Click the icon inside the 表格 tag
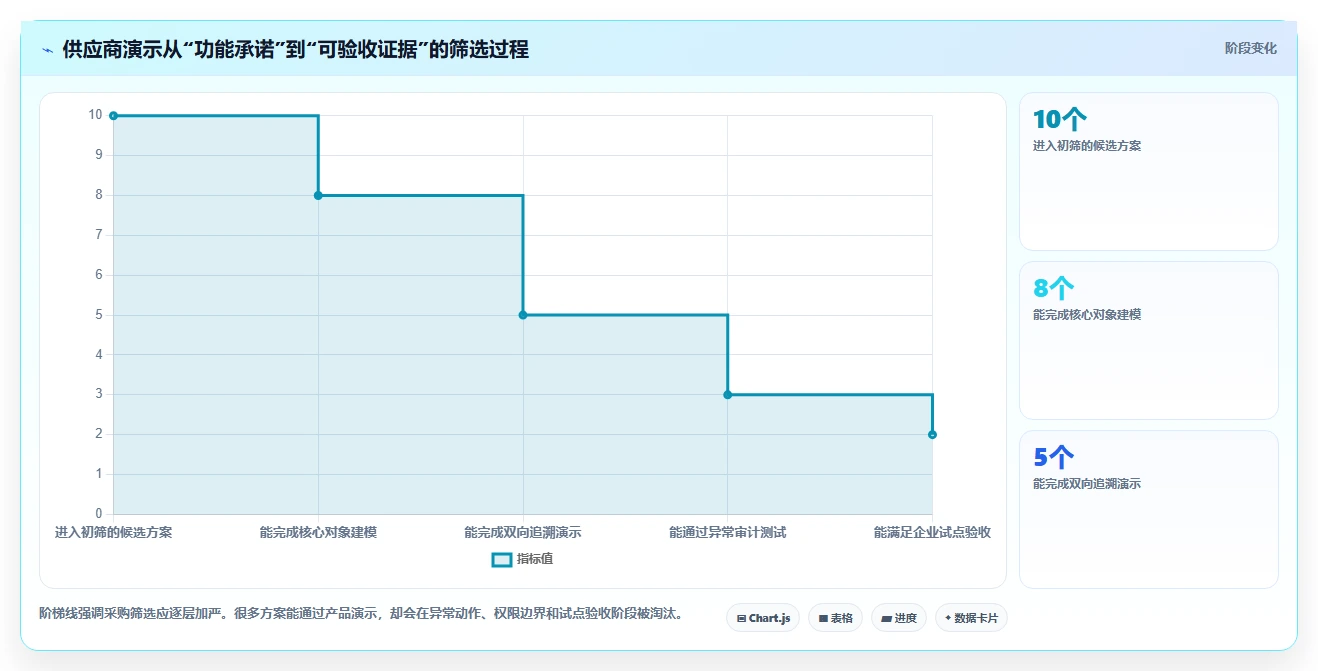 823,619
